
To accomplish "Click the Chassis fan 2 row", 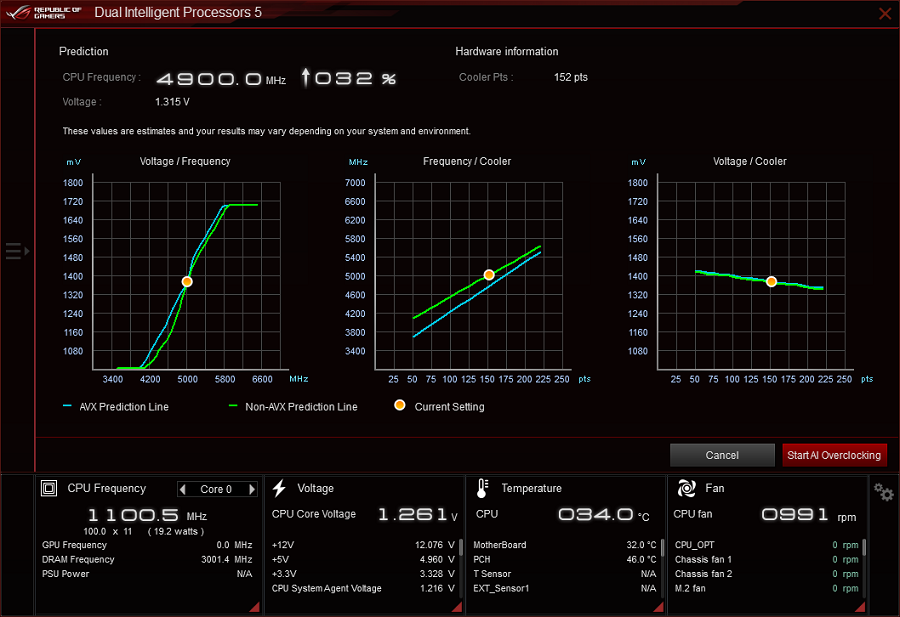I will (766, 573).
